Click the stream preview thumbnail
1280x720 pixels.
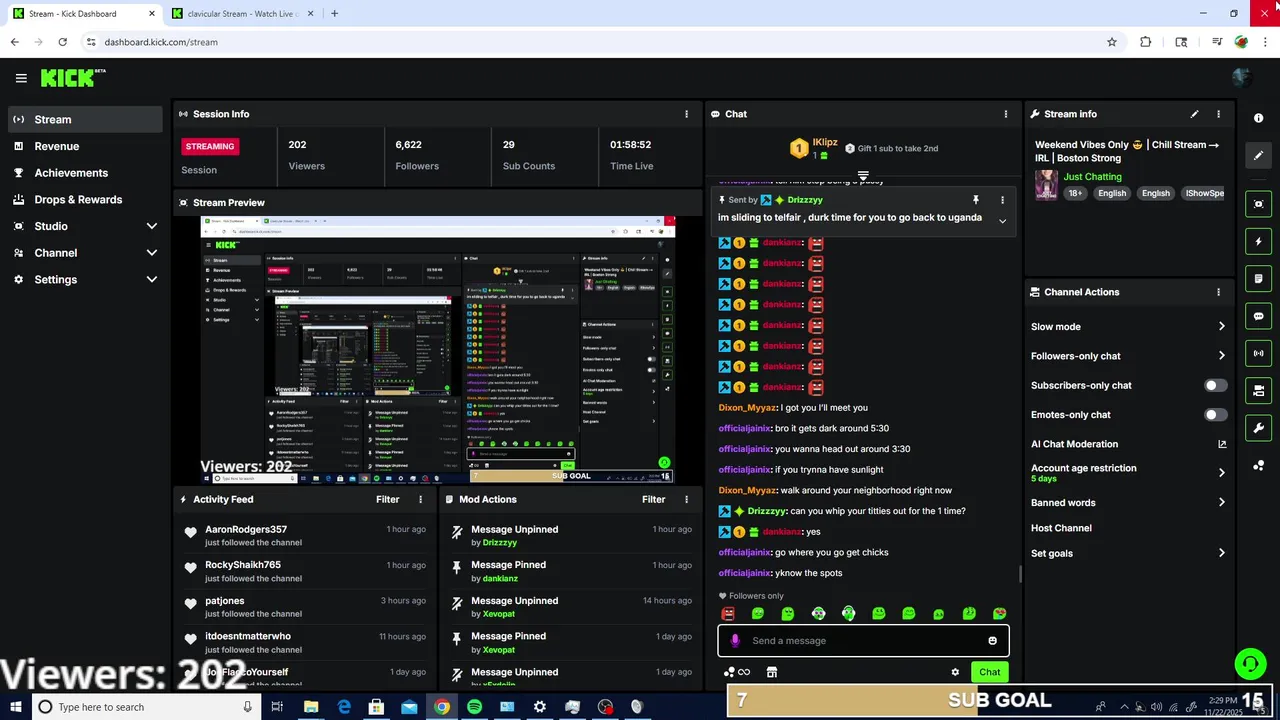438,350
